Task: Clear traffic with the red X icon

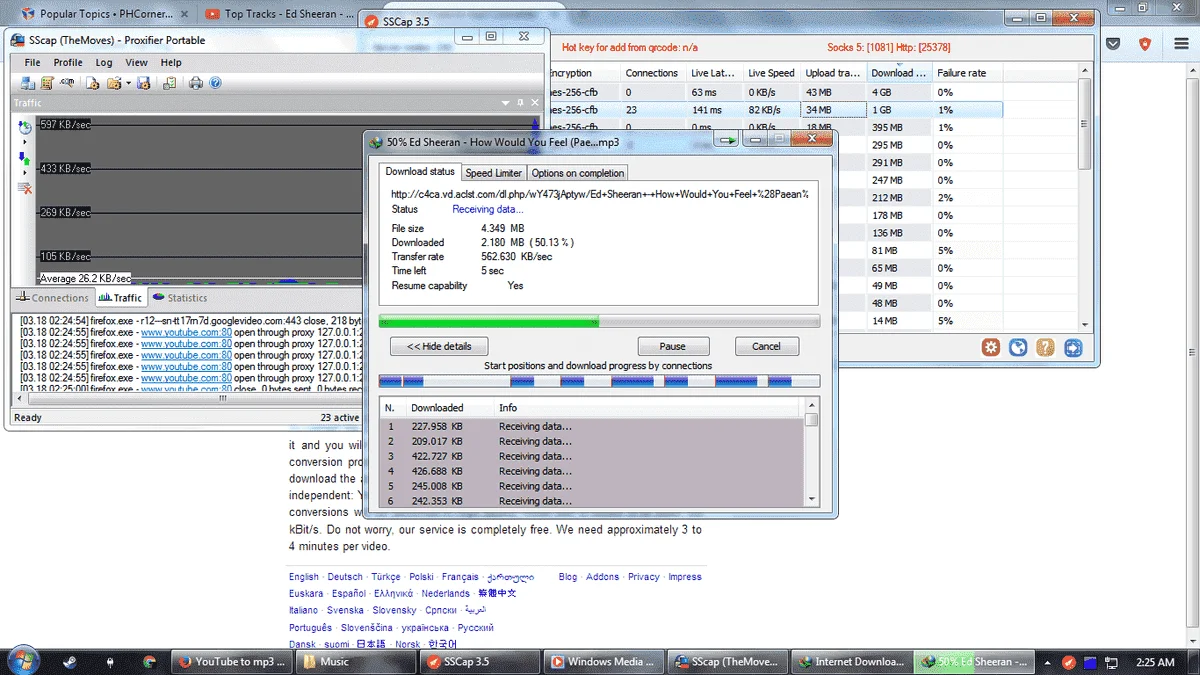Action: click(x=25, y=188)
